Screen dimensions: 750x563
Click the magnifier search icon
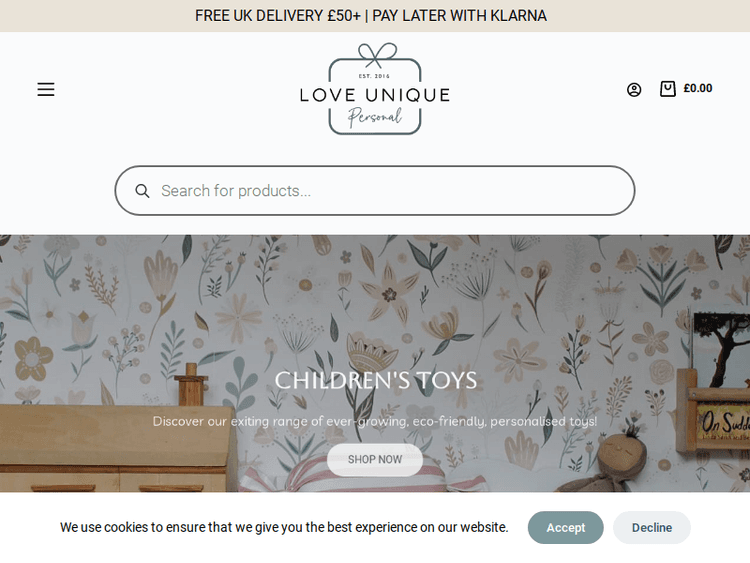pos(142,191)
